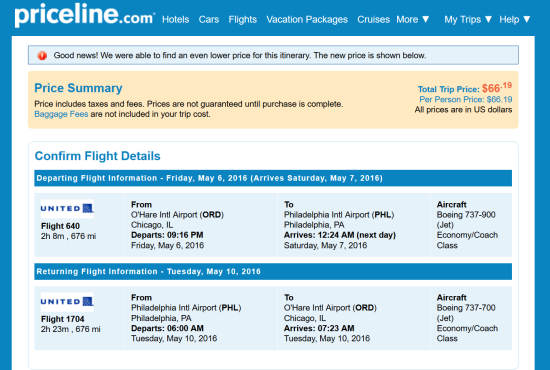Go to the Flights page
Viewport: 550px width, 370px height.
(243, 20)
